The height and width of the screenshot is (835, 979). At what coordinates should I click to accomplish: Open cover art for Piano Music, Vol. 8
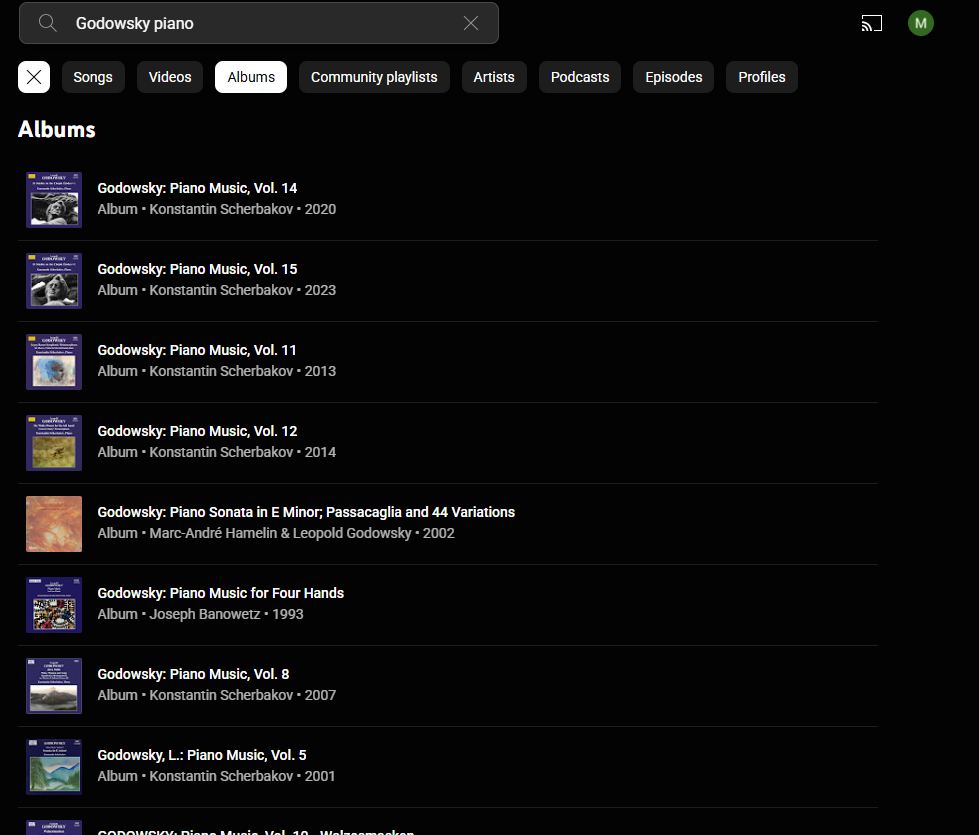coord(54,686)
